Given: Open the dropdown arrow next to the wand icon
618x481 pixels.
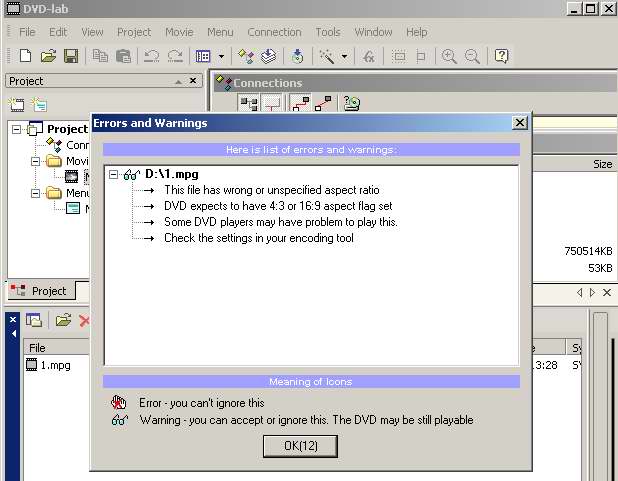Looking at the screenshot, I should pos(344,56).
